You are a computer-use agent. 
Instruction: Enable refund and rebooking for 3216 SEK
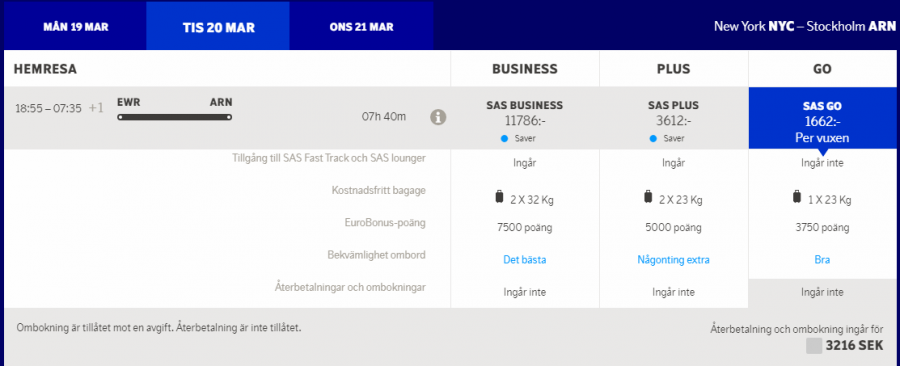(x=814, y=346)
